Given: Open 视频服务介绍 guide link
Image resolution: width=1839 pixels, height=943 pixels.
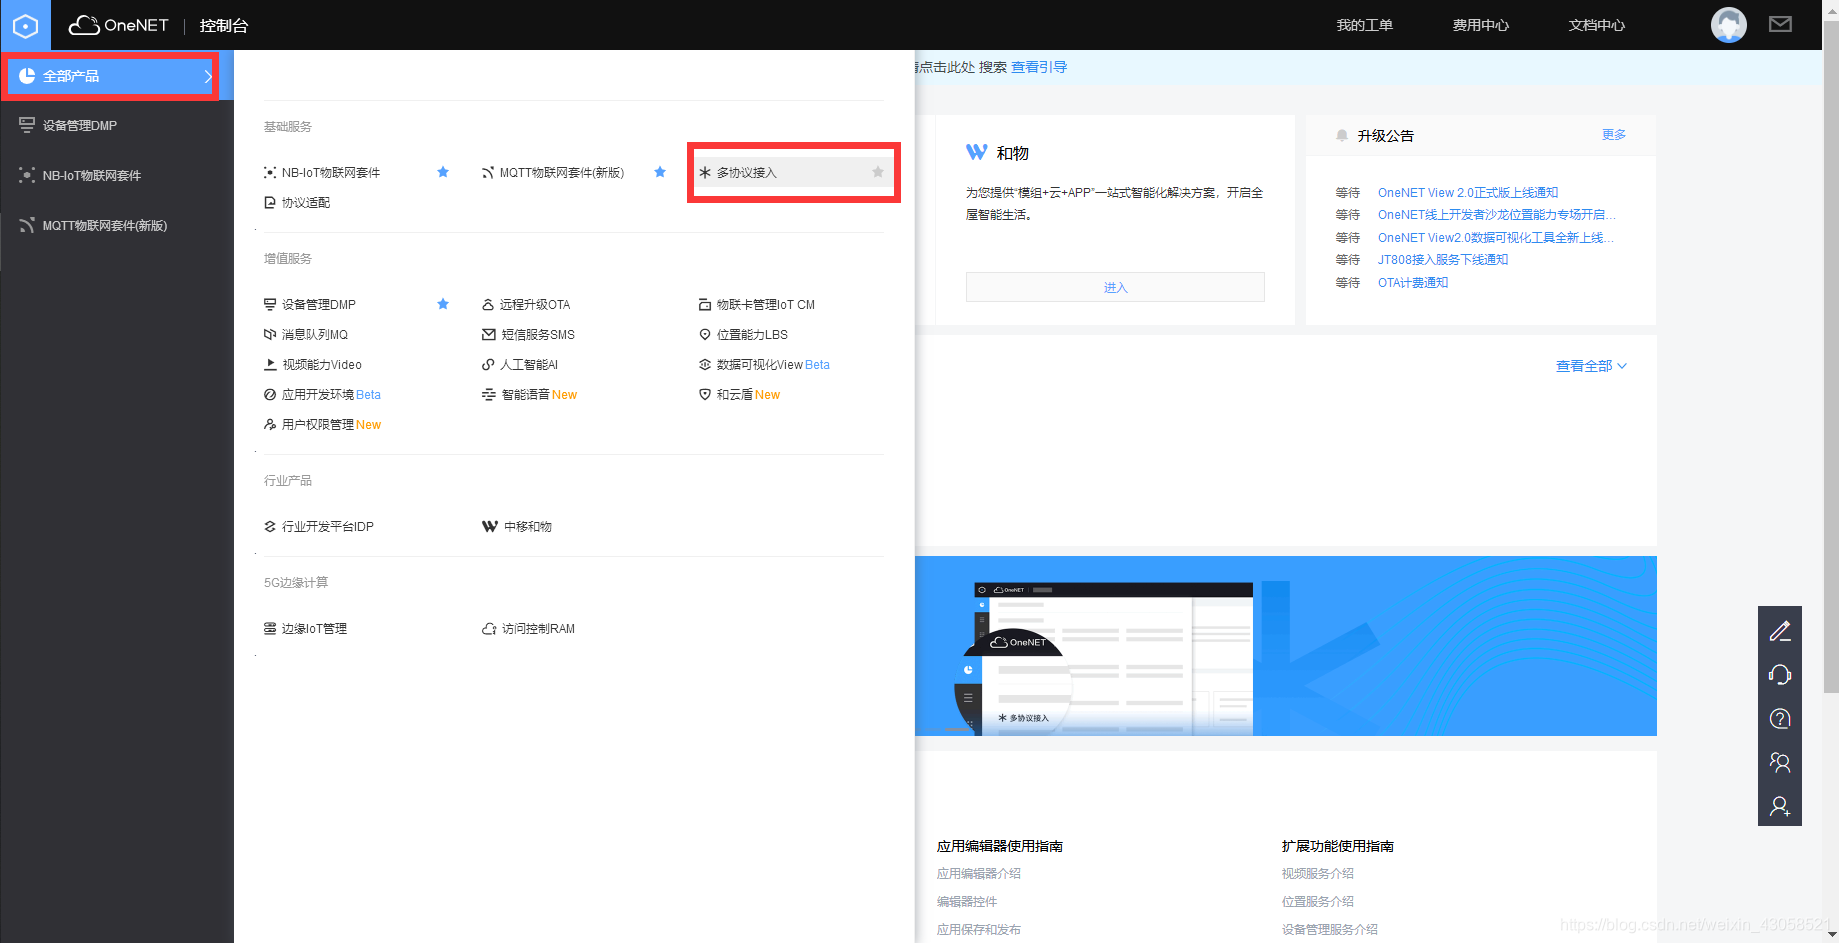Looking at the screenshot, I should pyautogui.click(x=1318, y=874).
